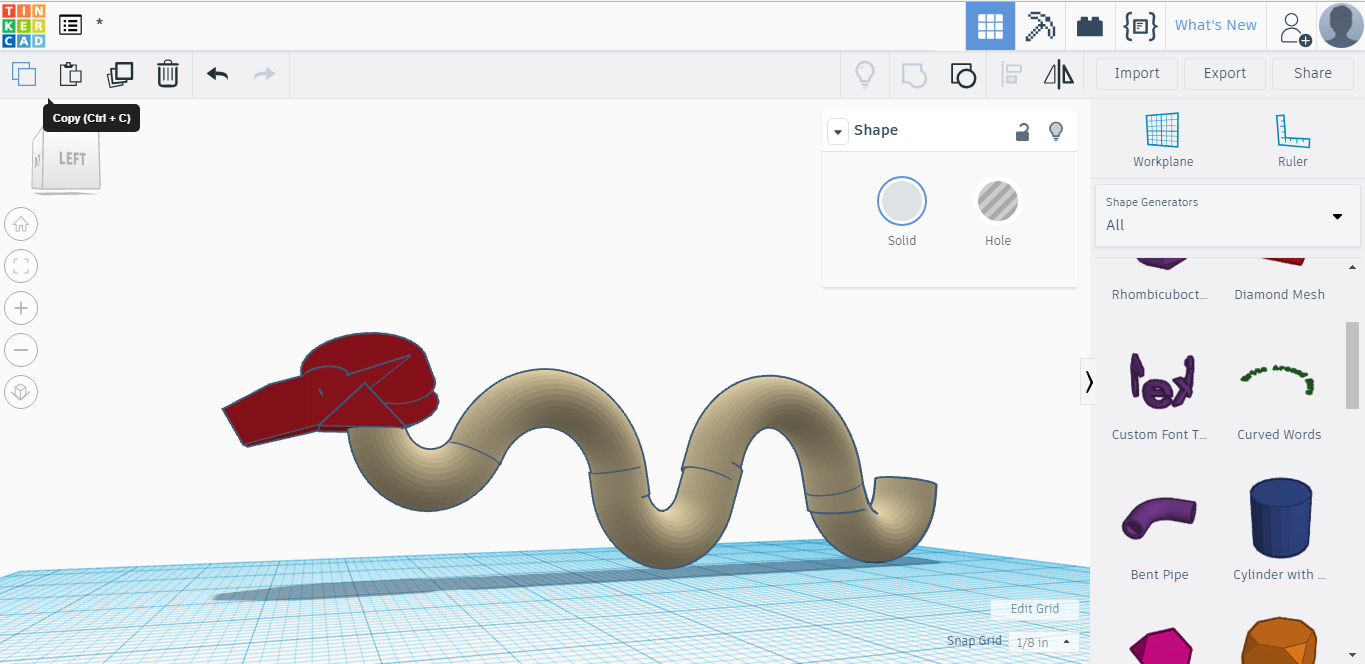Click the Copy icon
1365x664 pixels.
tap(24, 74)
